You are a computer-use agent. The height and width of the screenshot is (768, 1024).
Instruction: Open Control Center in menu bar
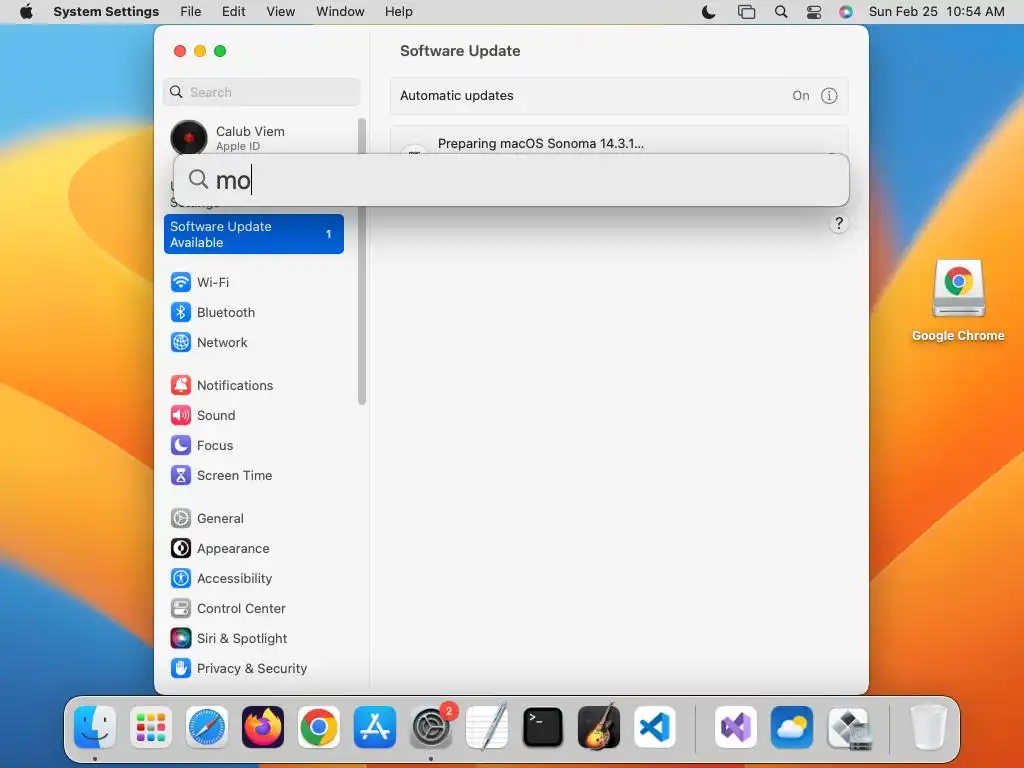(x=814, y=12)
